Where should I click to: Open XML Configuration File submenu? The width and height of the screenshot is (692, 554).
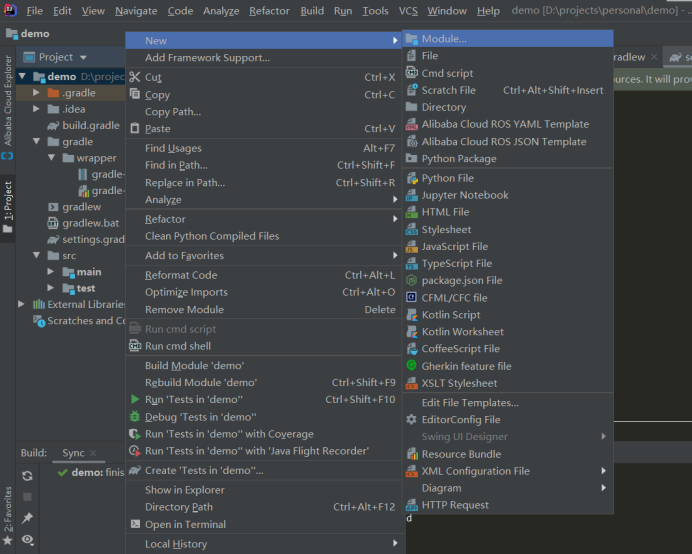[x=508, y=471]
